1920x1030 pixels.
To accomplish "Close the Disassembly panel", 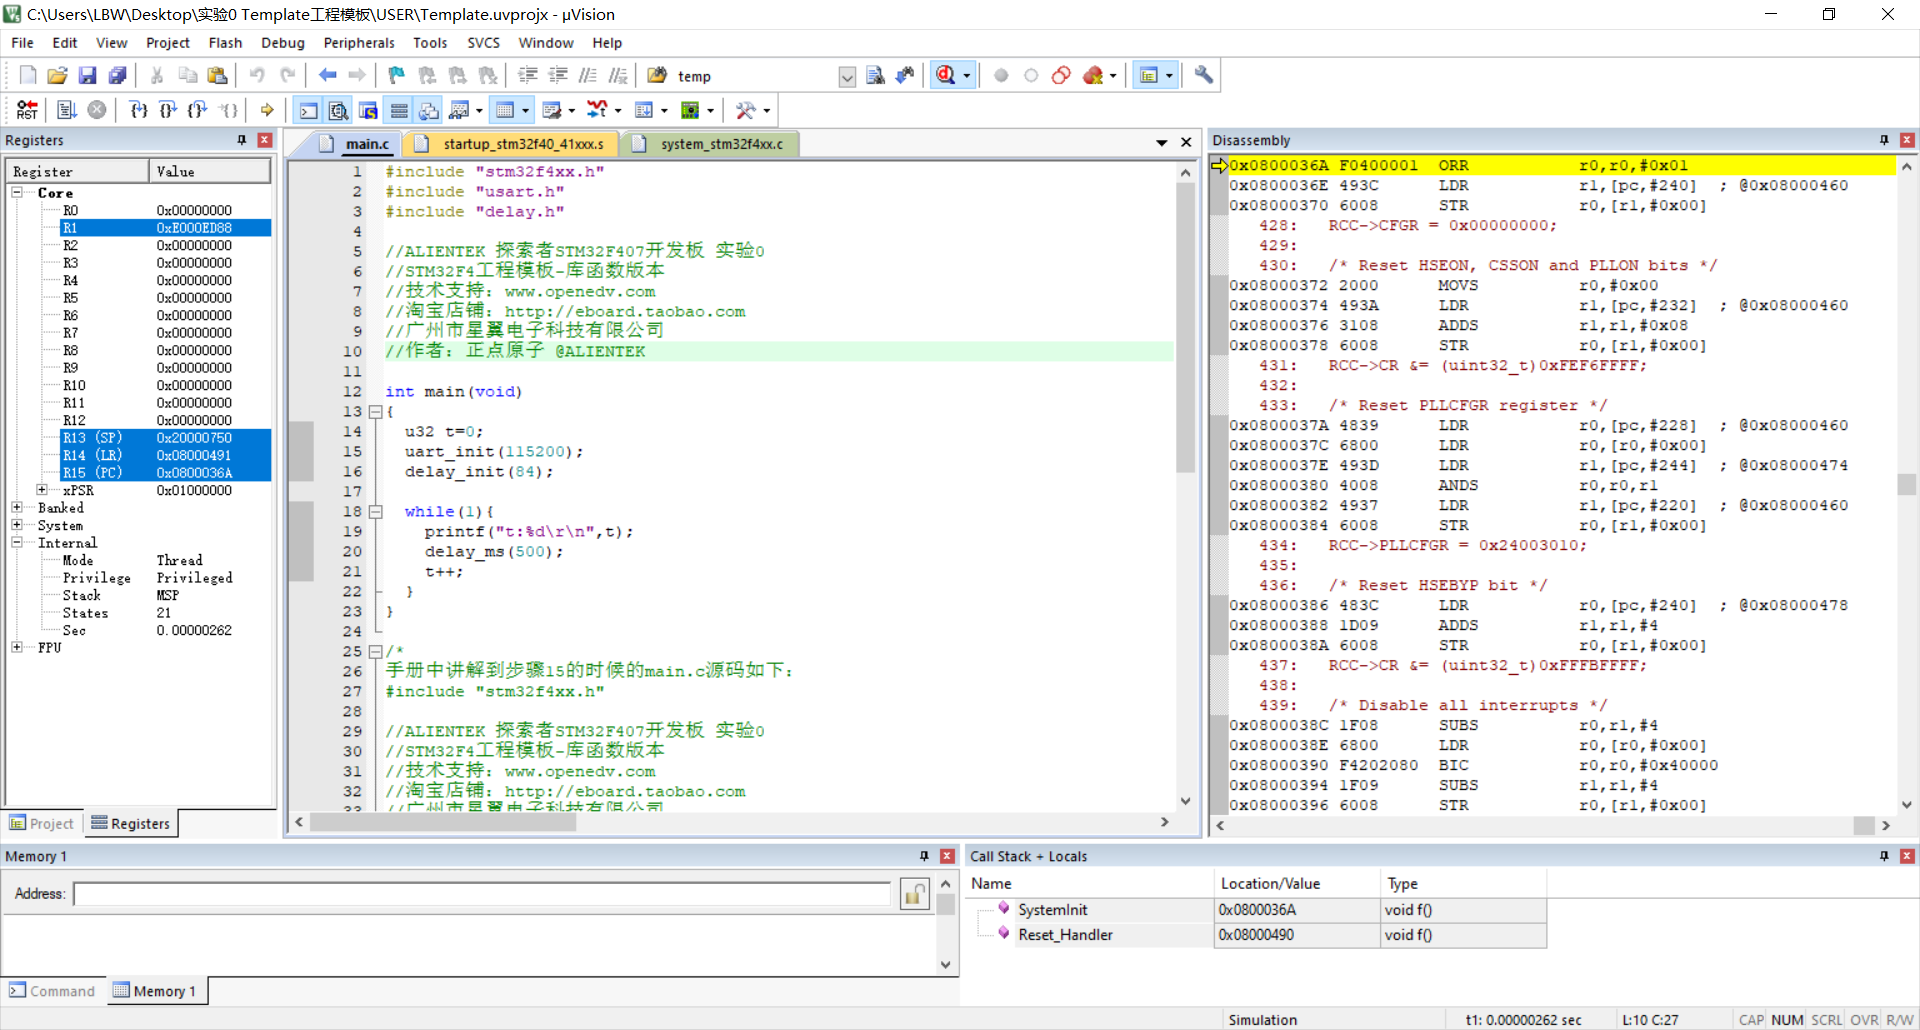I will point(1907,140).
